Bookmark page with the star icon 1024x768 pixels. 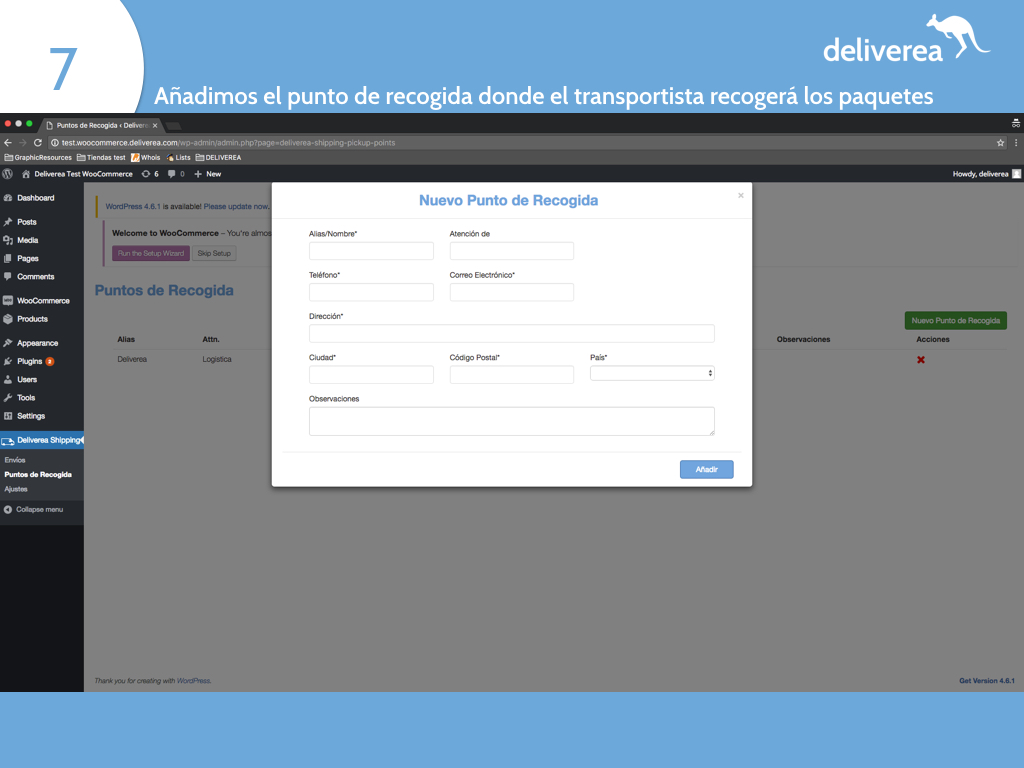click(1000, 142)
